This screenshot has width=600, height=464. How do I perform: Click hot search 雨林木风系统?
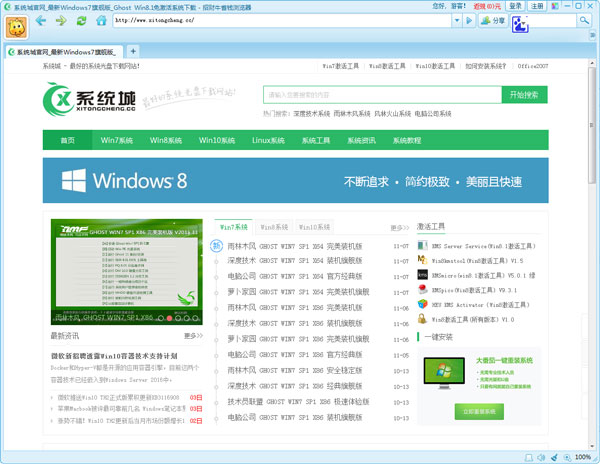[352, 114]
